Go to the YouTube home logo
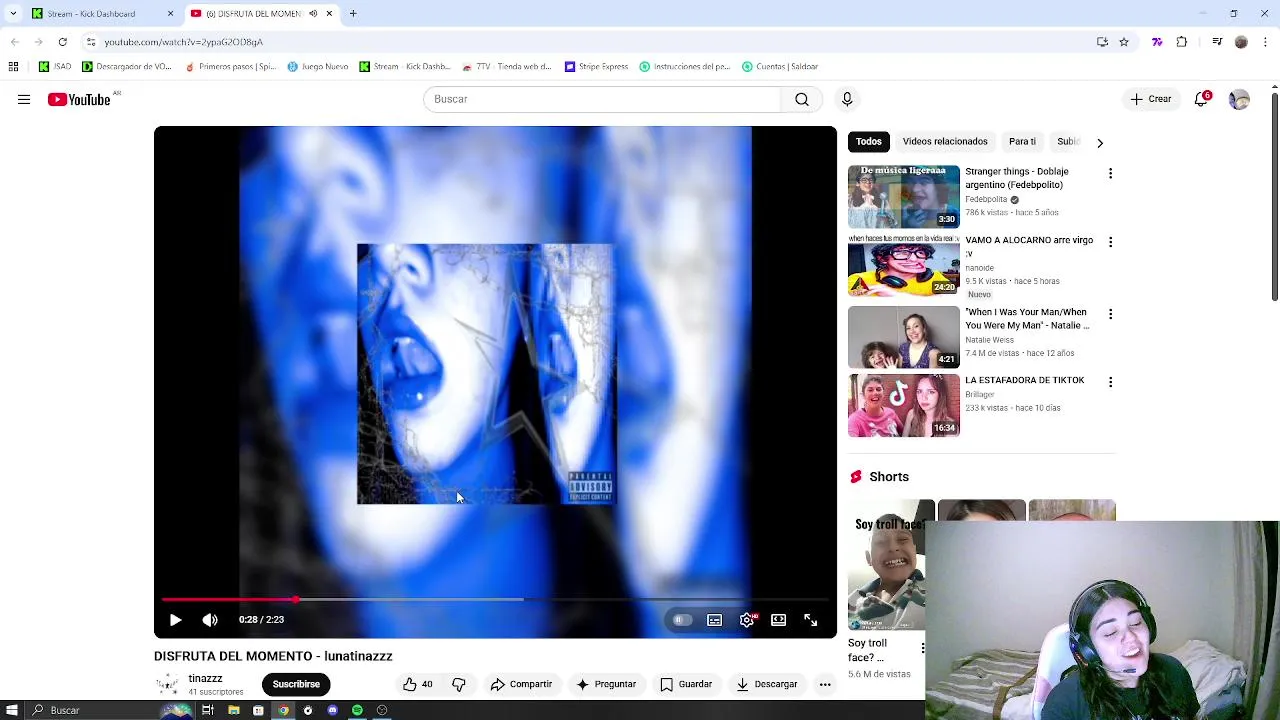The height and width of the screenshot is (720, 1280). point(79,99)
